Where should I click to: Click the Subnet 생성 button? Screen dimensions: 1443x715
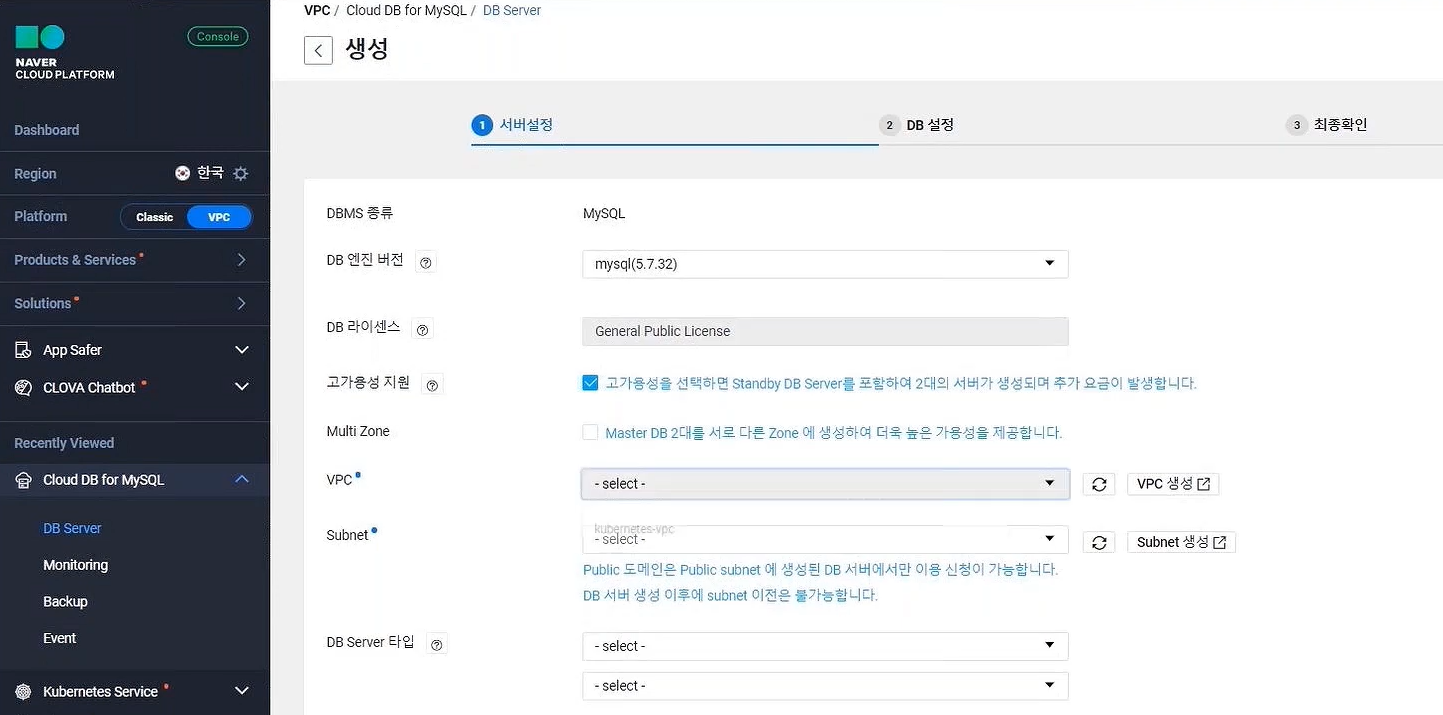[1182, 542]
